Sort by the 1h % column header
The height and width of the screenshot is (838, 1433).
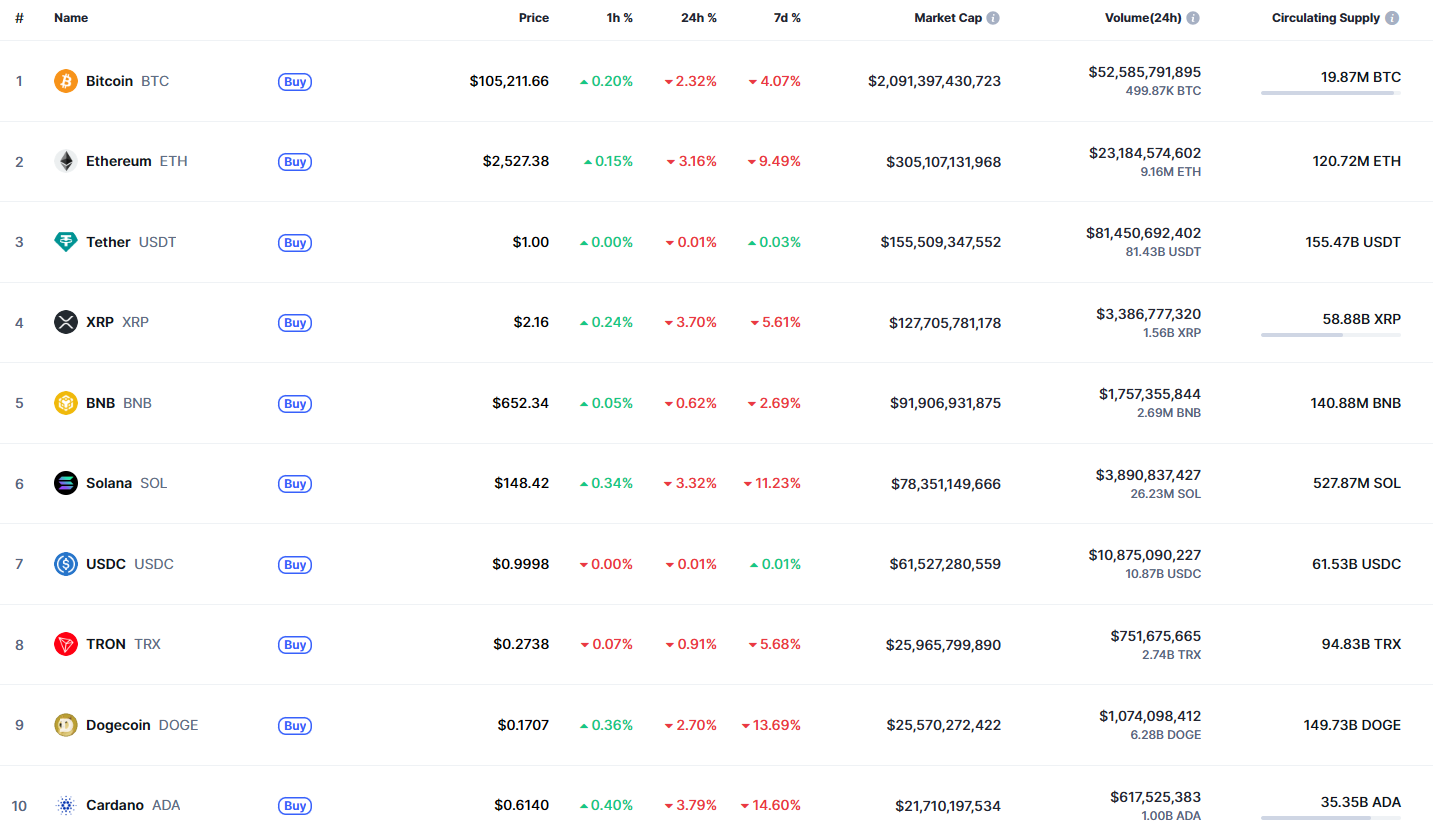620,18
